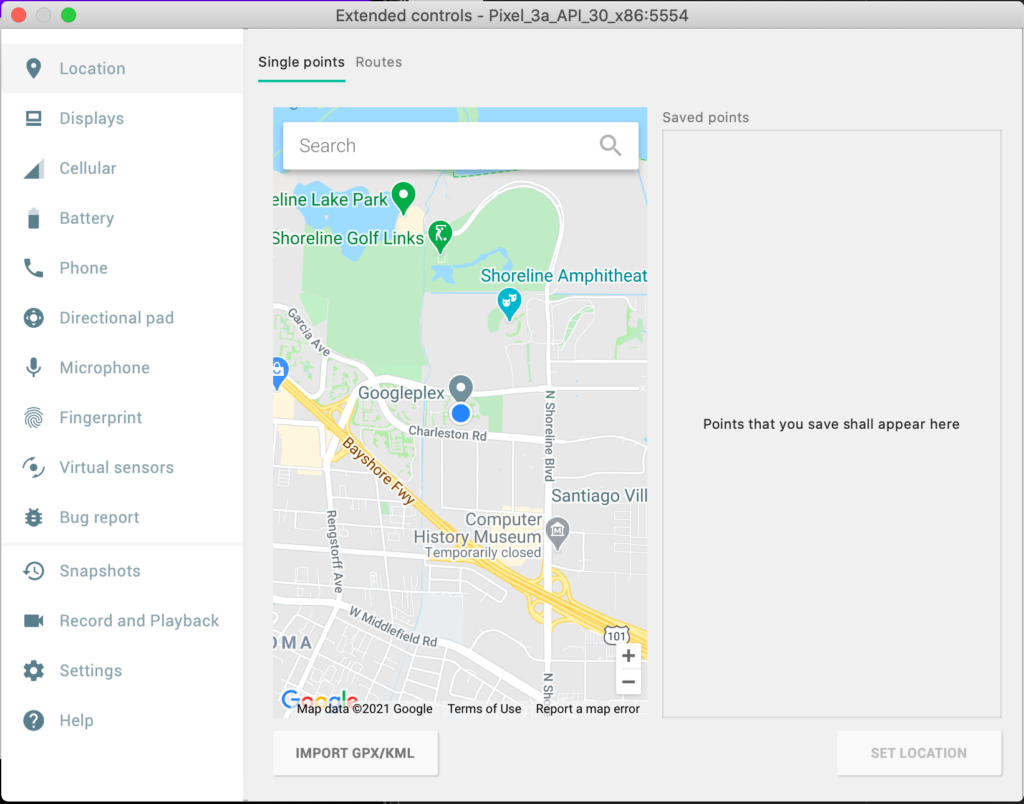Viewport: 1024px width, 804px height.
Task: Click the blue current location dot
Action: tap(461, 413)
